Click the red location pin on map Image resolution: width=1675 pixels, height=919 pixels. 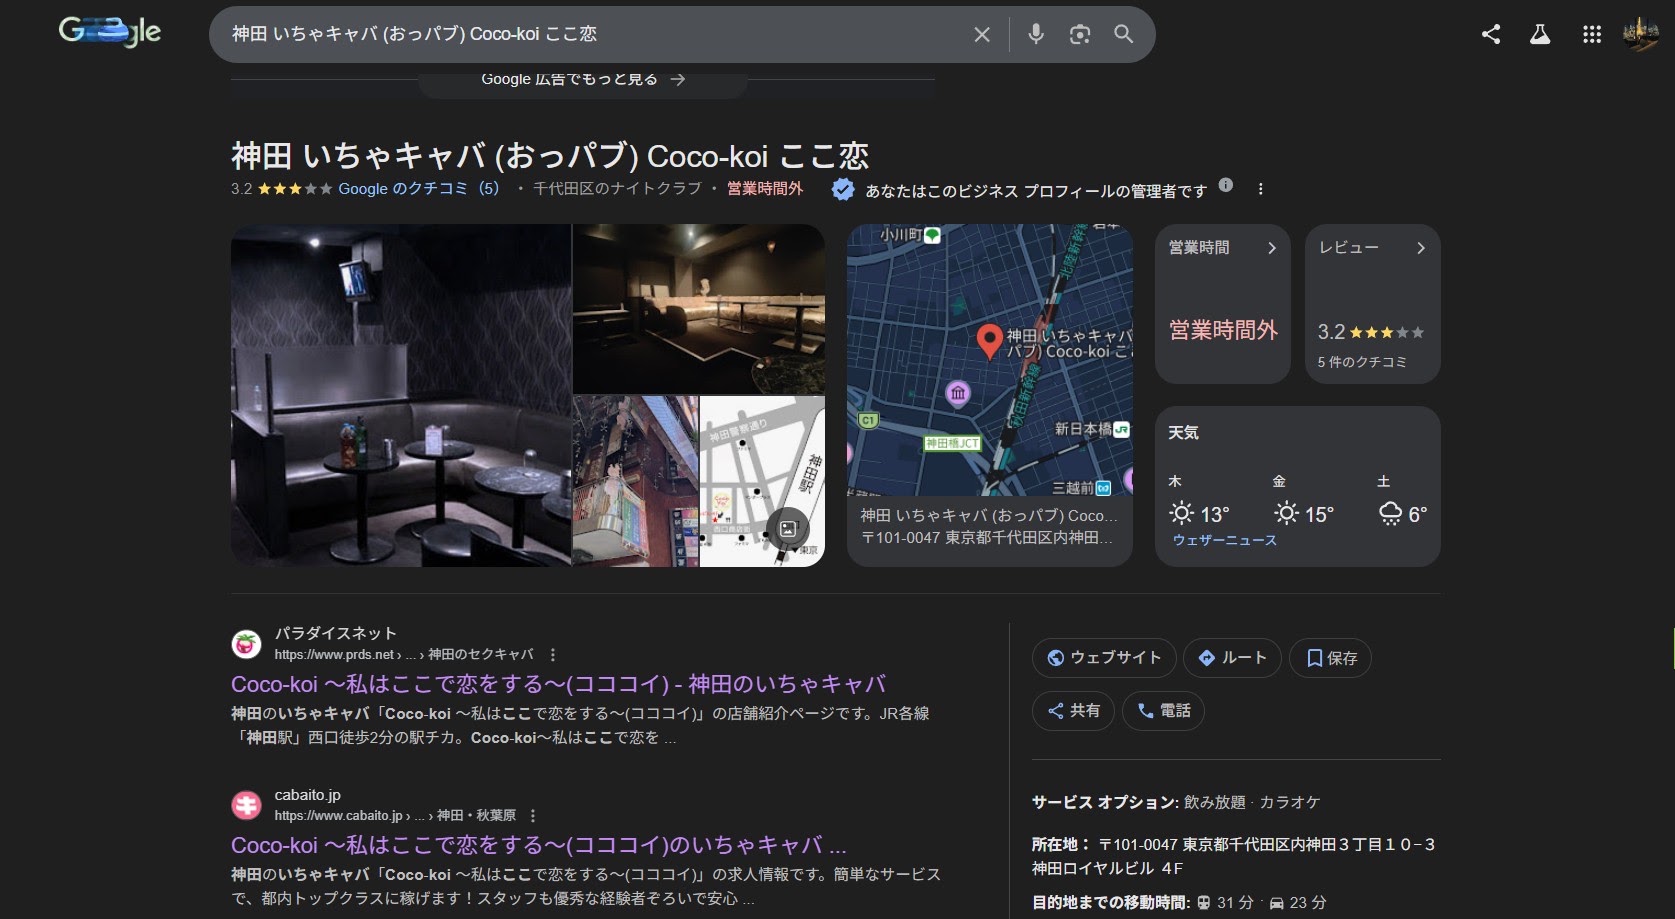pyautogui.click(x=989, y=342)
